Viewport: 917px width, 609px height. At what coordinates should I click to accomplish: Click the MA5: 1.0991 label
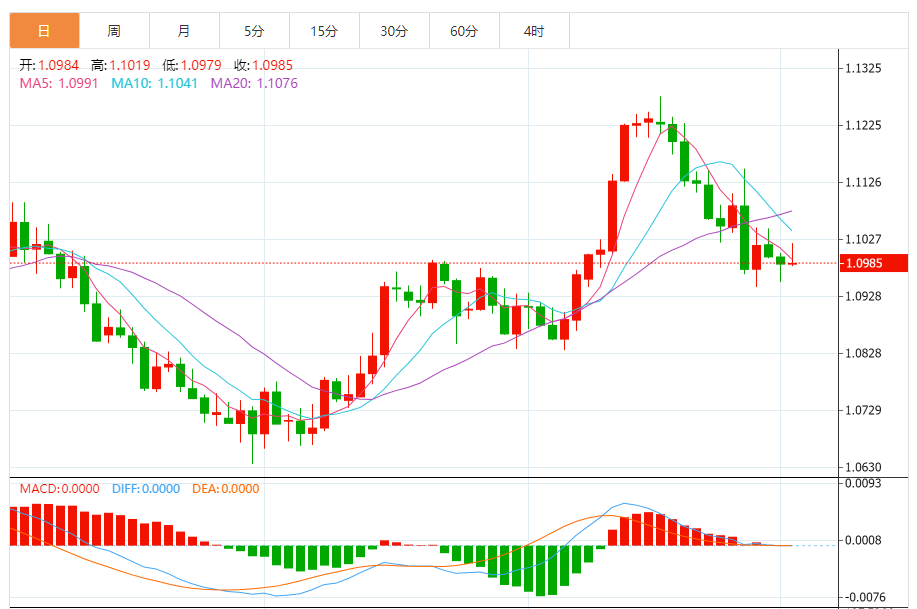59,84
